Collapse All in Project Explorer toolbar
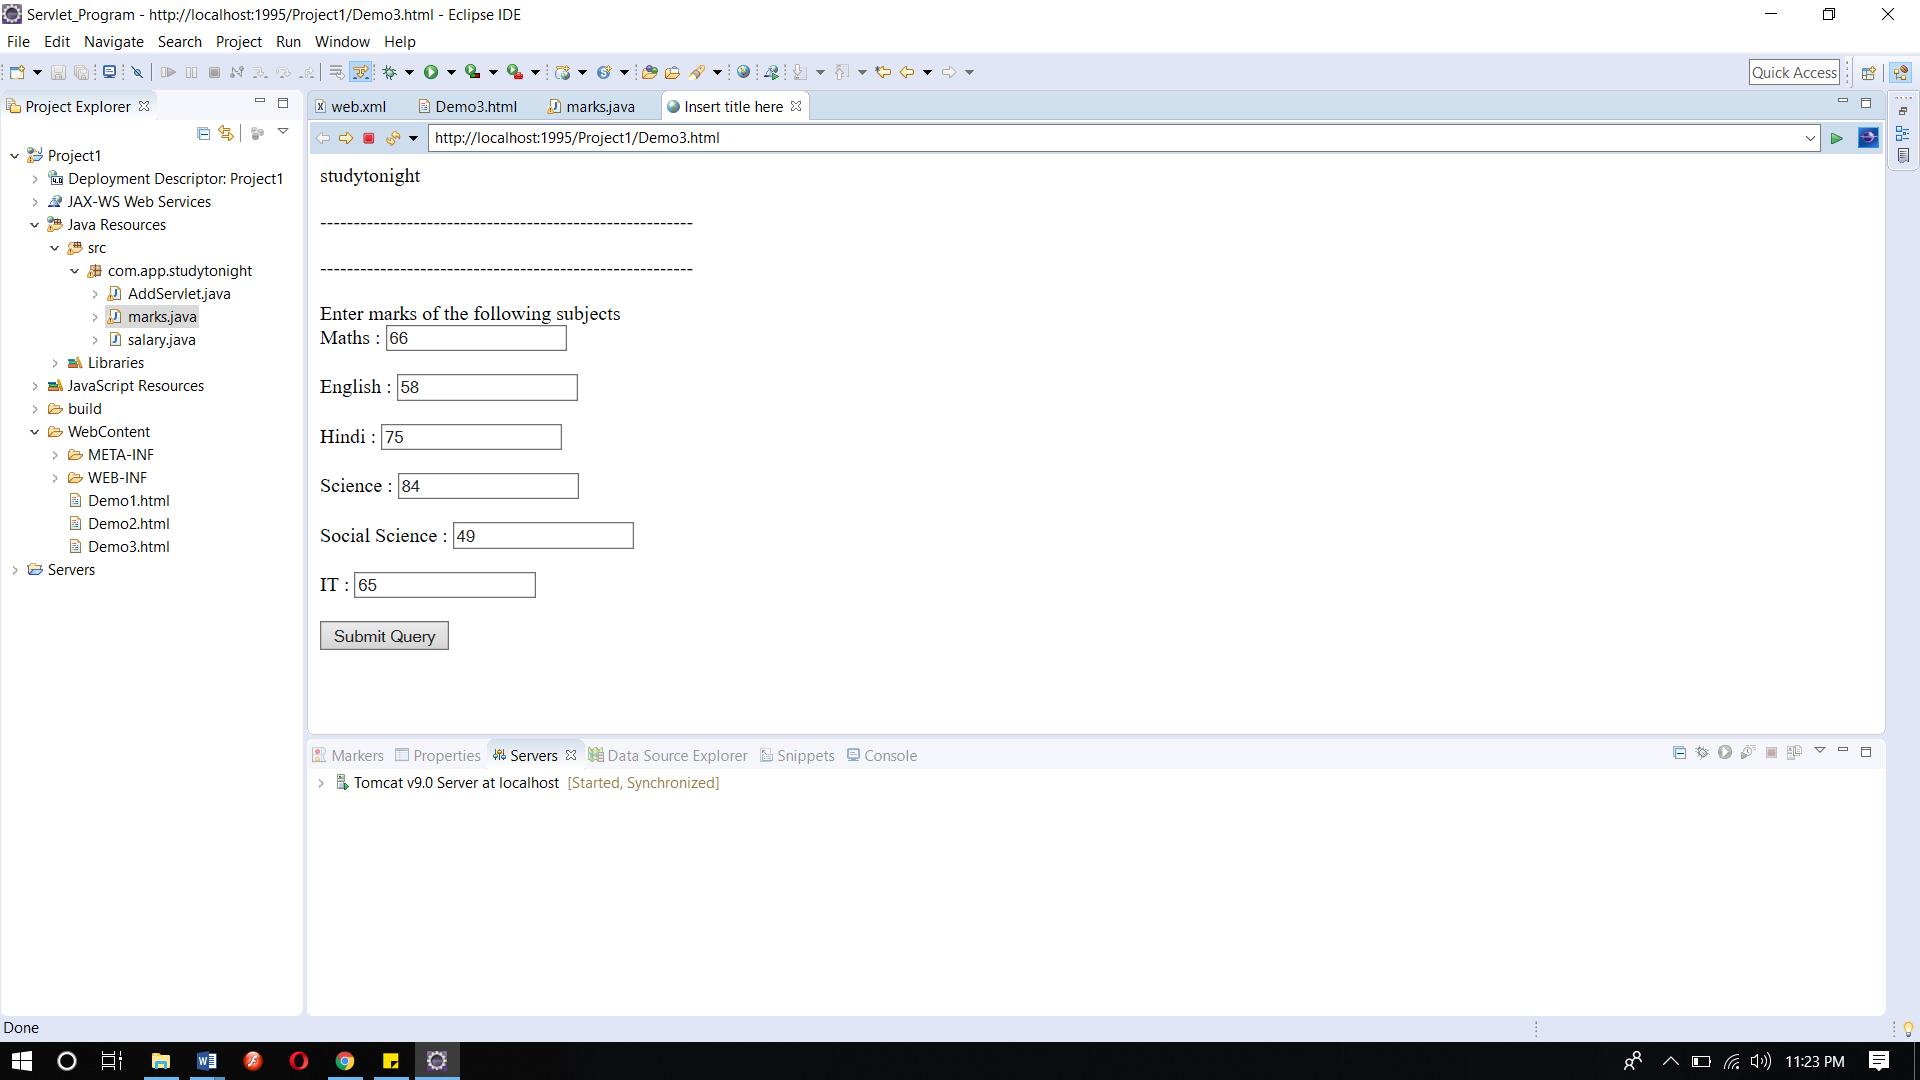 (x=203, y=133)
